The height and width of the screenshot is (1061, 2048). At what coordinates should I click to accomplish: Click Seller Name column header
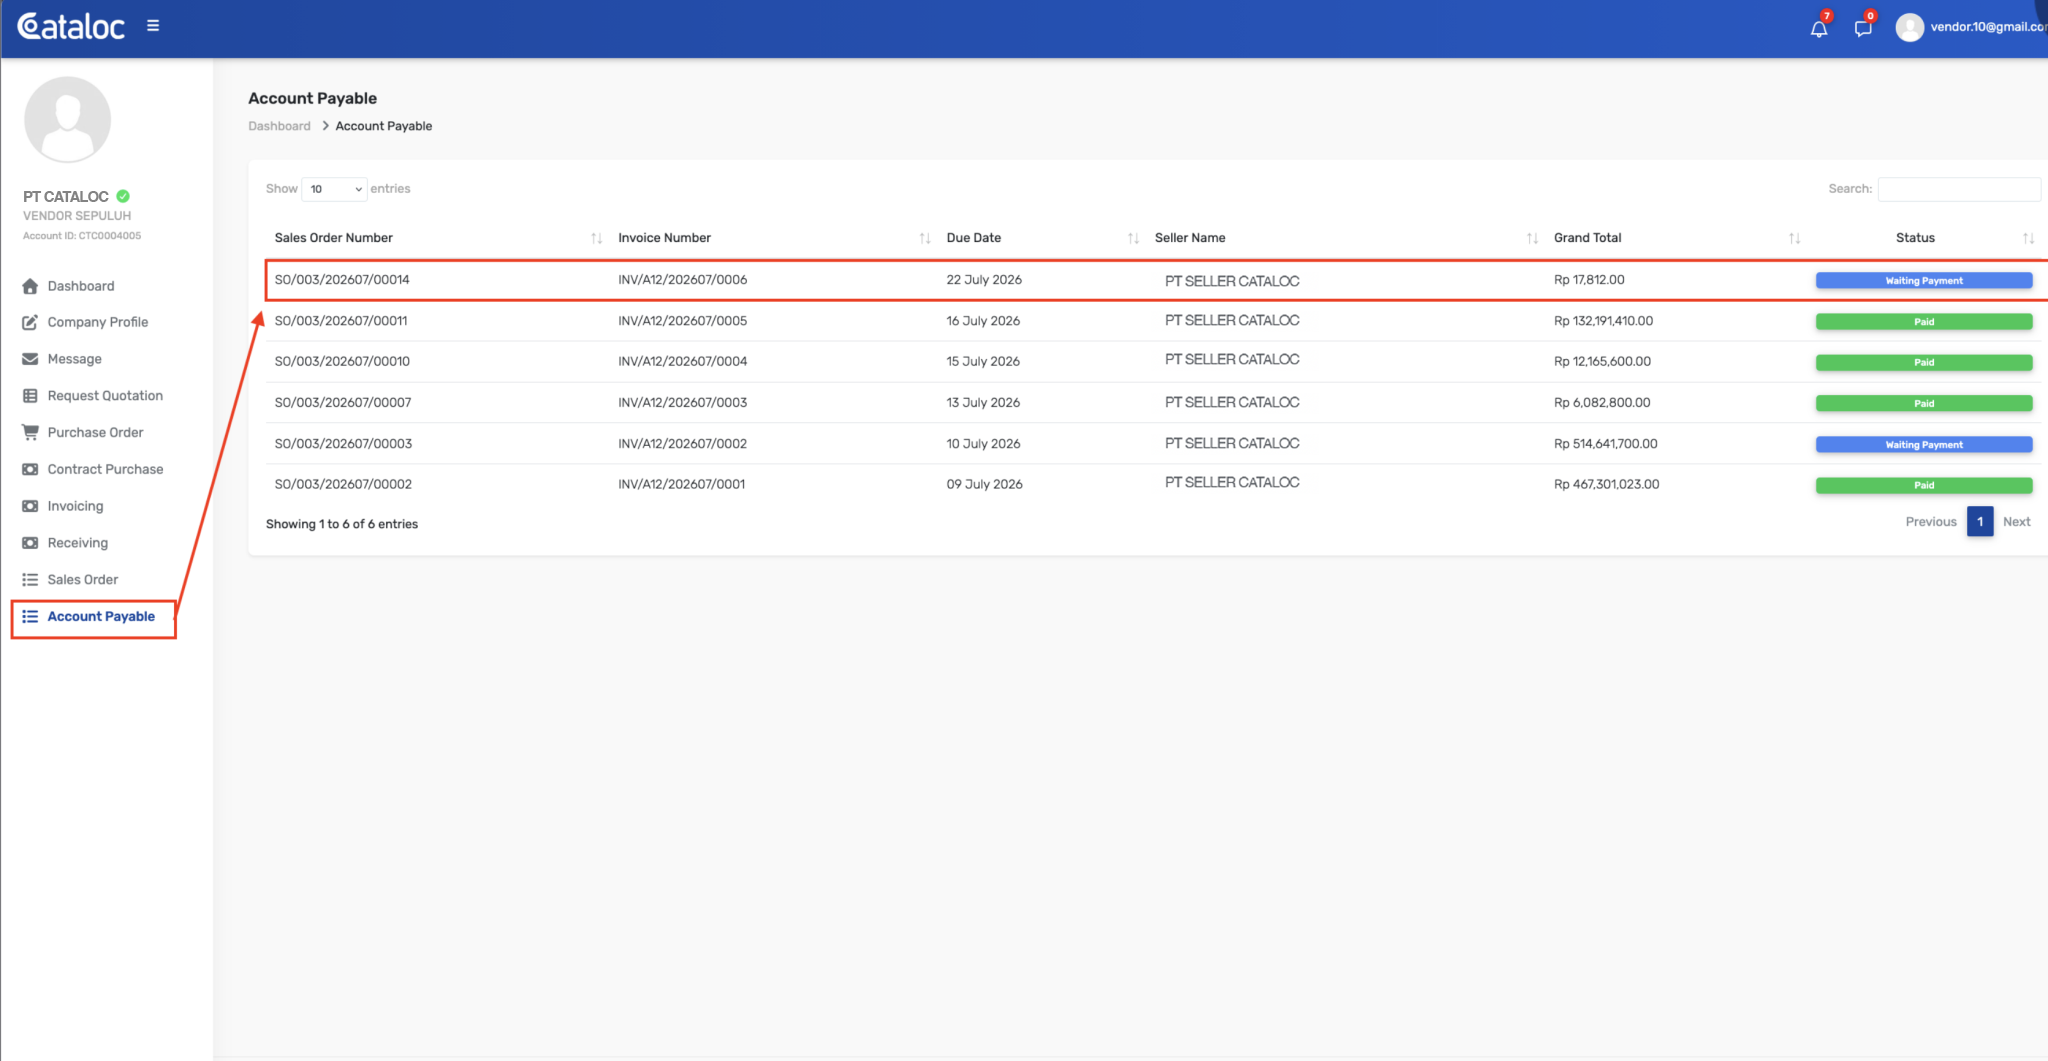pos(1190,238)
